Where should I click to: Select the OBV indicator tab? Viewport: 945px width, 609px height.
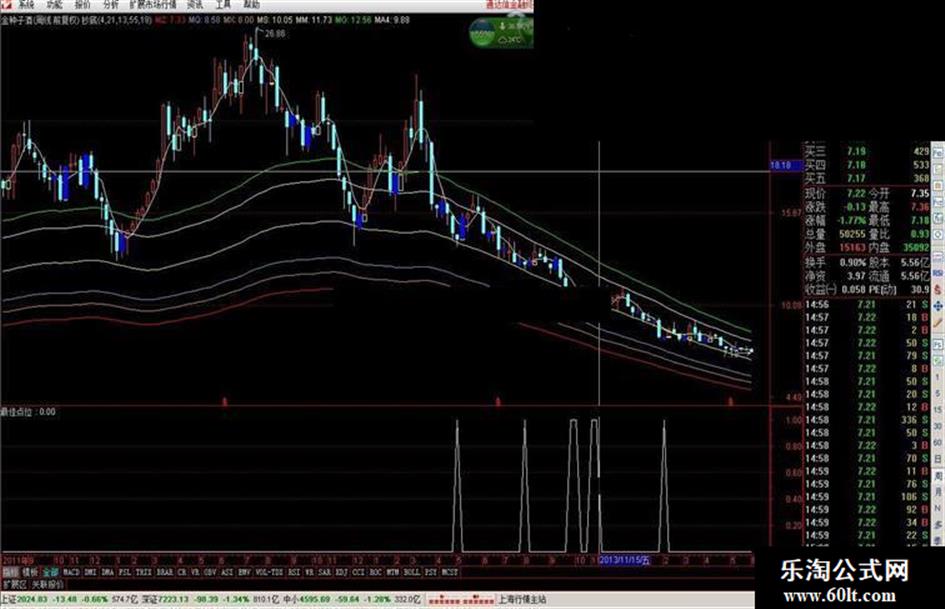(208, 572)
